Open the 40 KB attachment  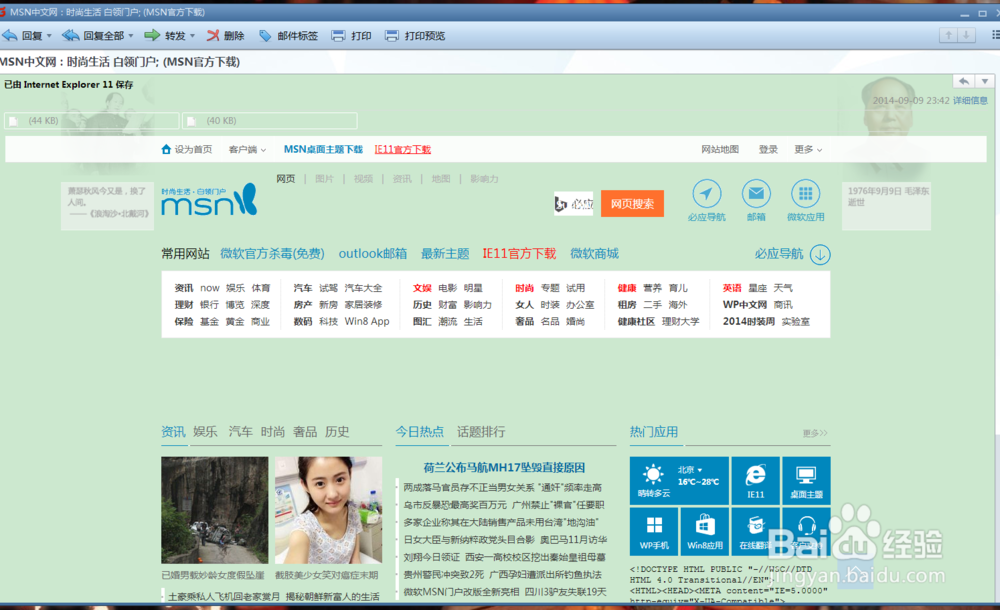[x=270, y=121]
